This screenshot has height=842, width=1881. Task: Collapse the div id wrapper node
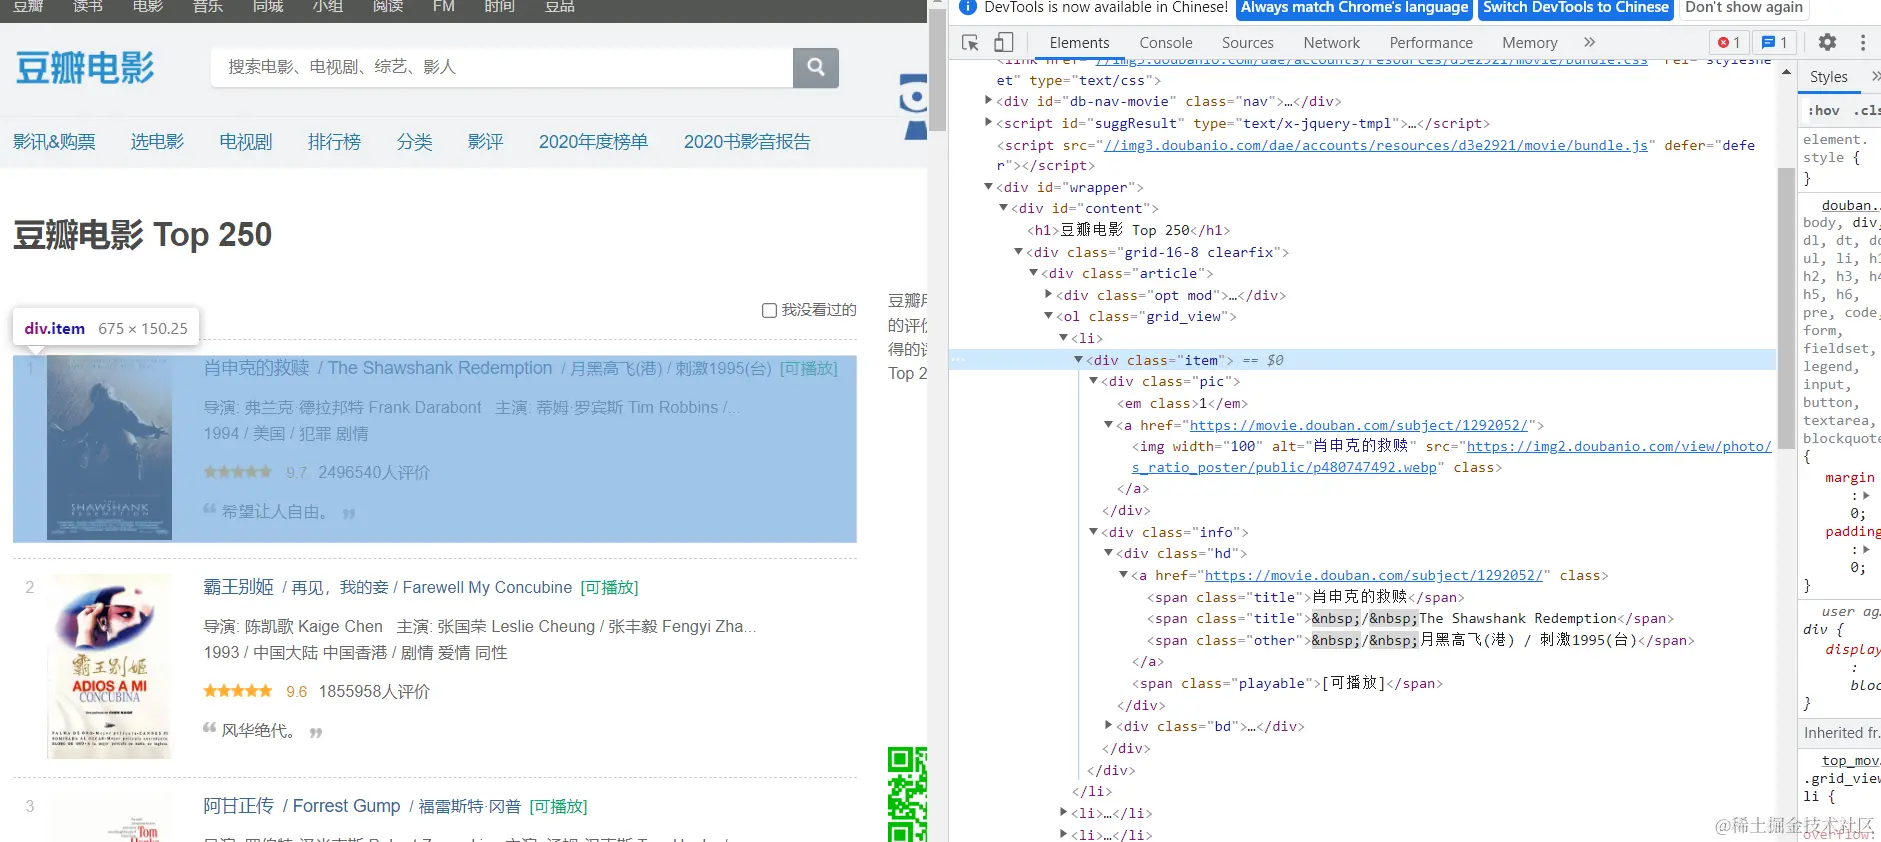click(x=988, y=186)
